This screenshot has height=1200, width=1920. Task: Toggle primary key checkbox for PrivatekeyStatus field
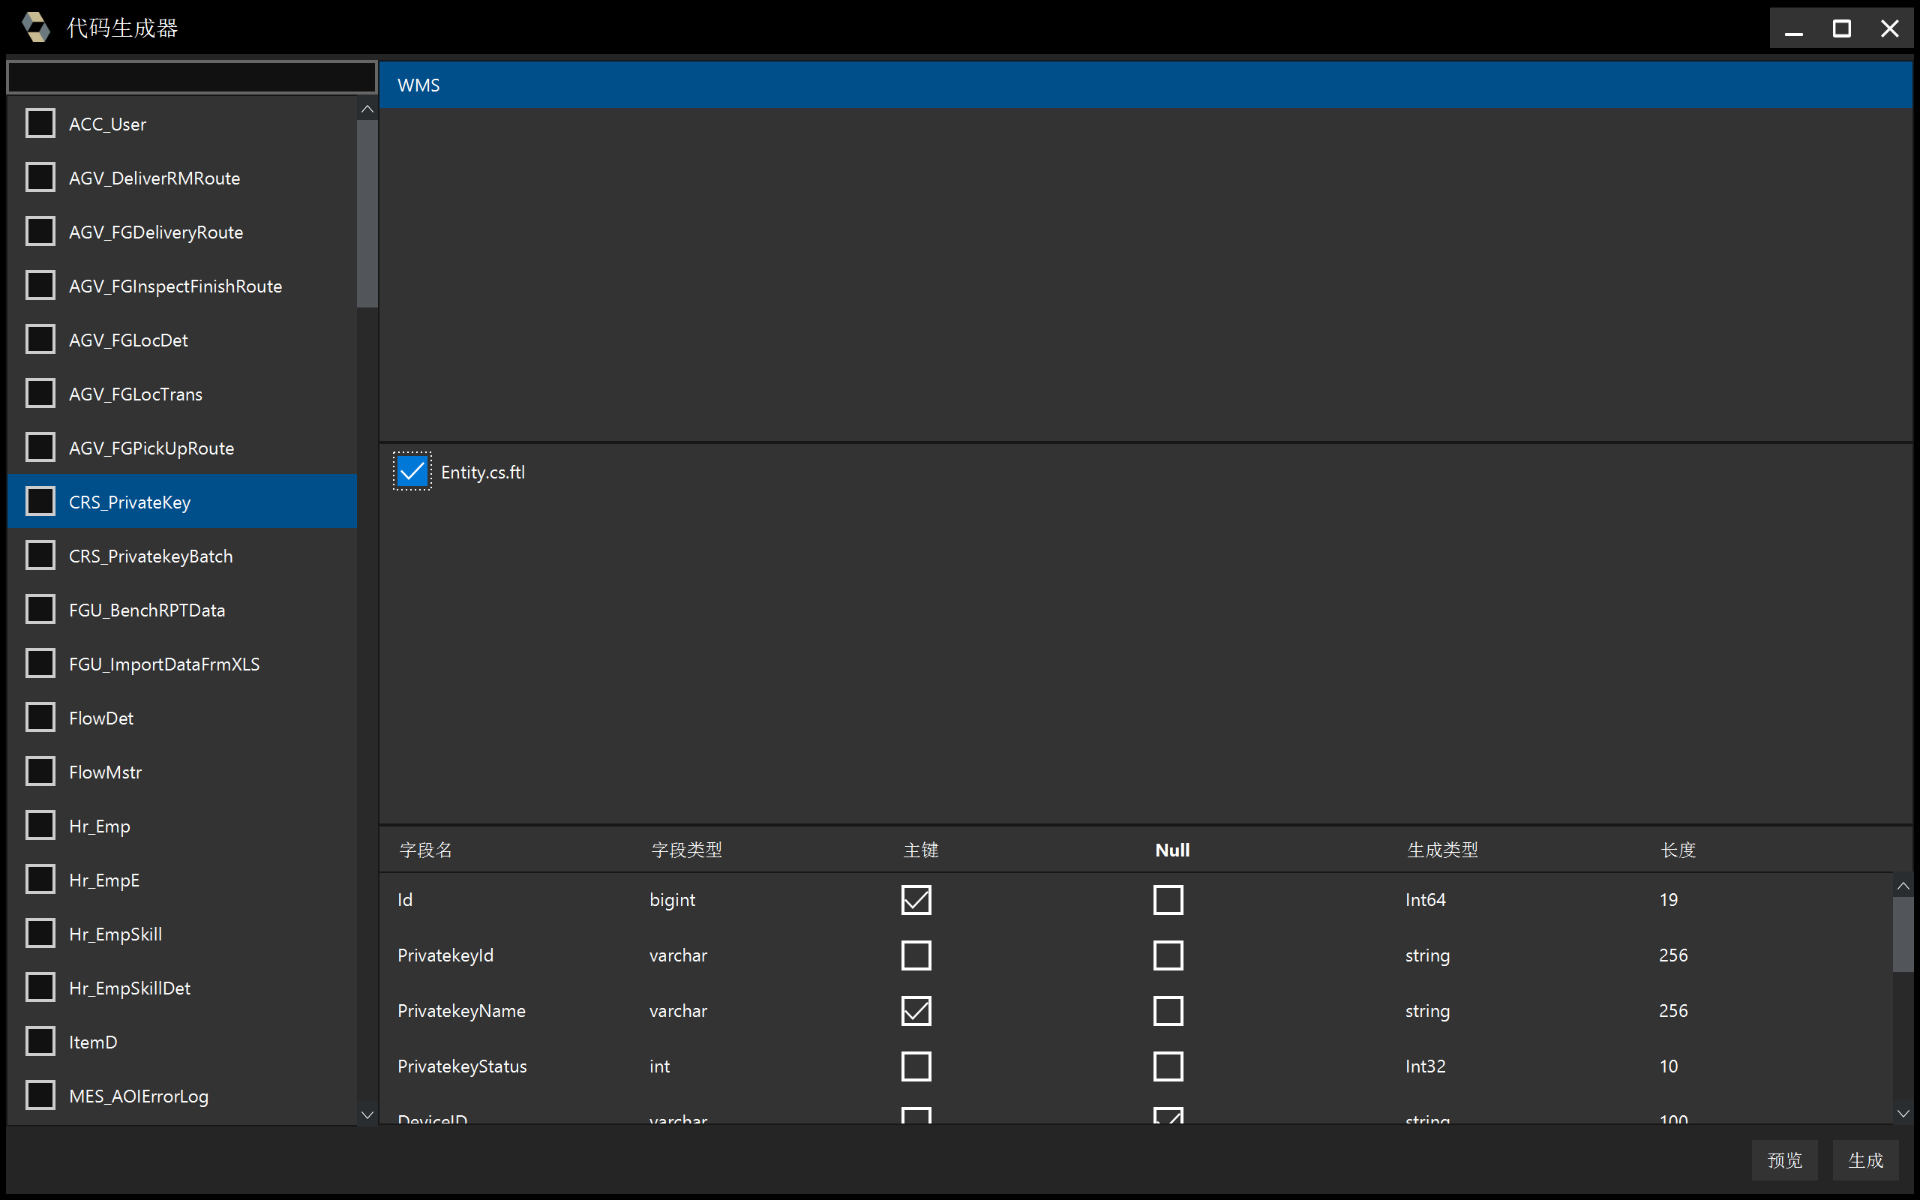point(916,1066)
